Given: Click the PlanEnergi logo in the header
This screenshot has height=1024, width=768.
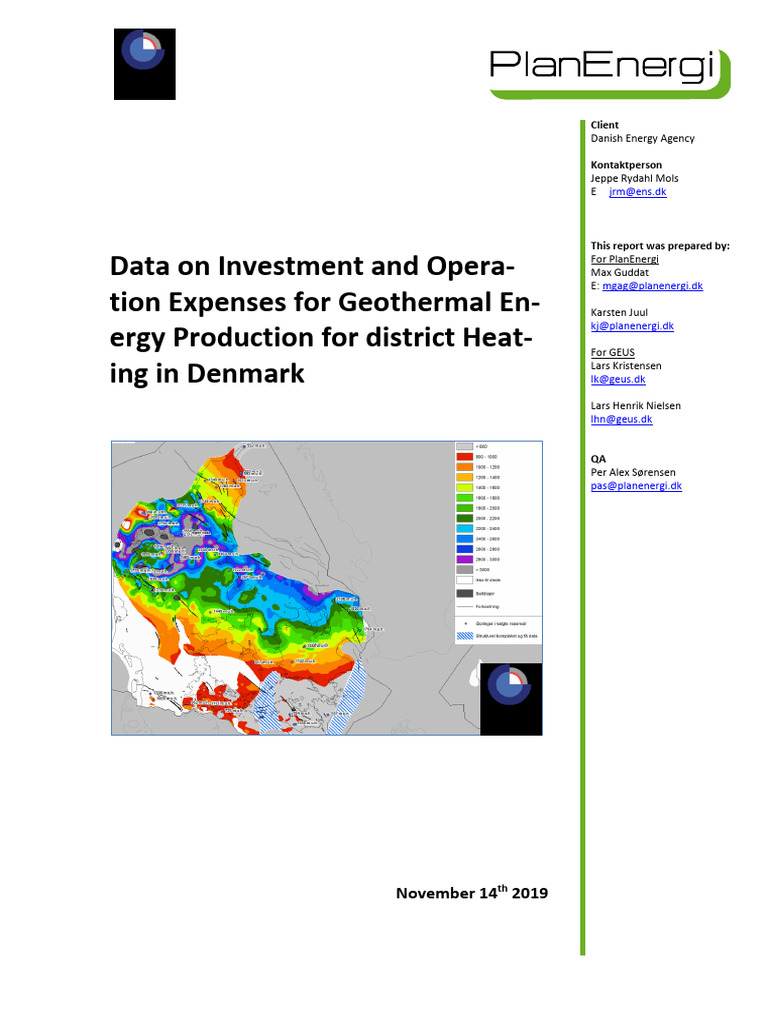Looking at the screenshot, I should click(x=609, y=73).
